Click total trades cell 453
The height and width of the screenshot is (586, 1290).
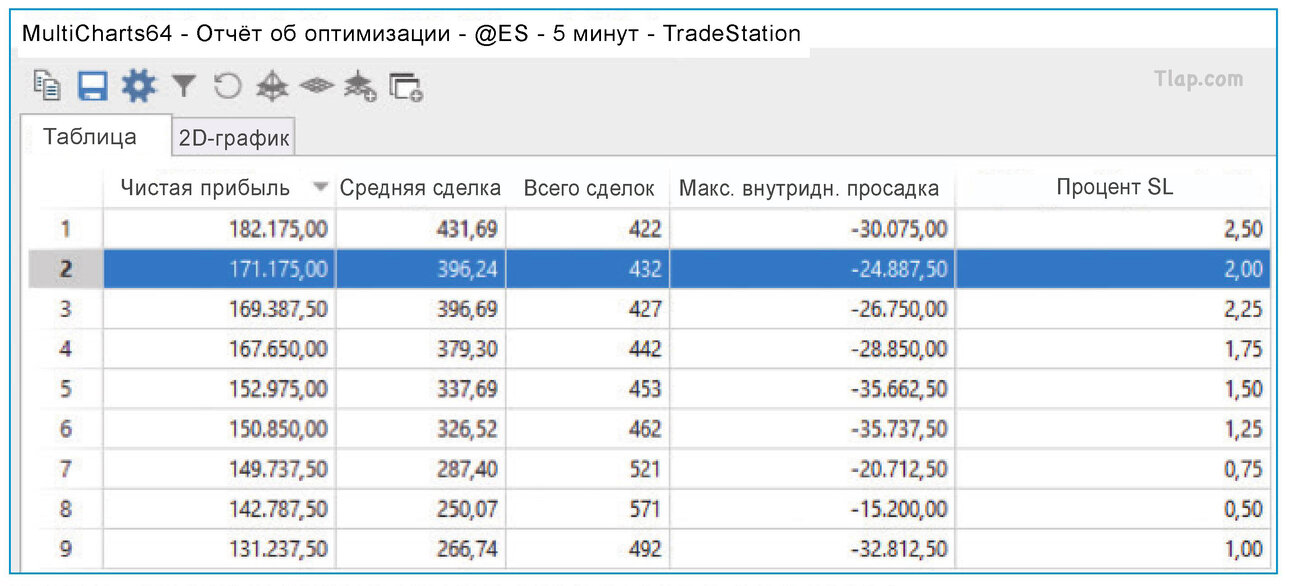[588, 389]
